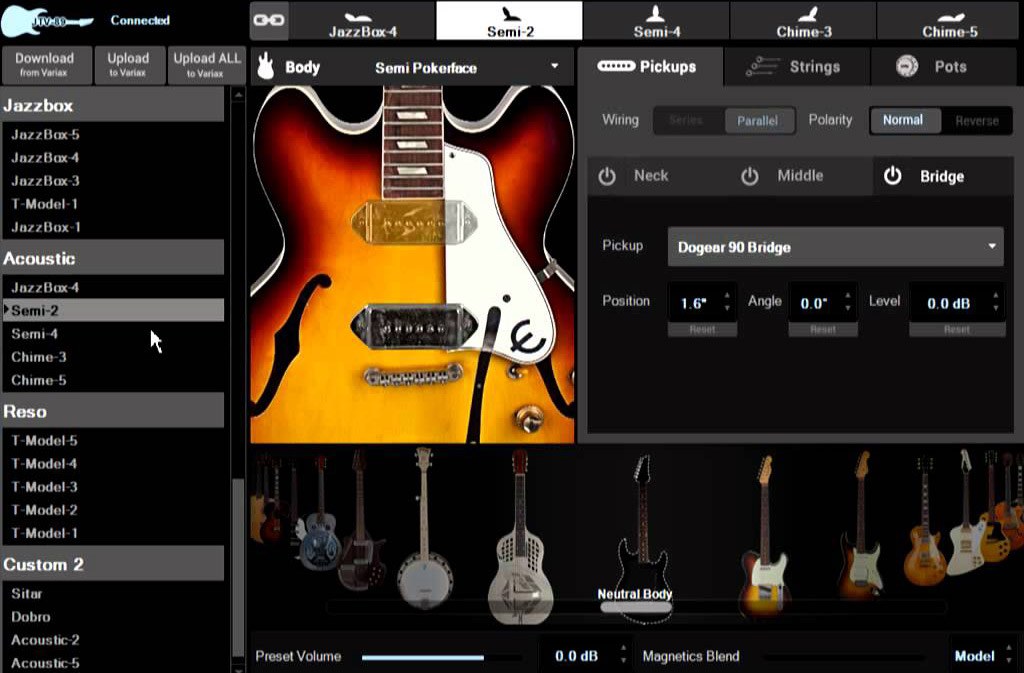Viewport: 1024px width, 673px height.
Task: Click the Neck pickup power icon
Action: click(610, 175)
